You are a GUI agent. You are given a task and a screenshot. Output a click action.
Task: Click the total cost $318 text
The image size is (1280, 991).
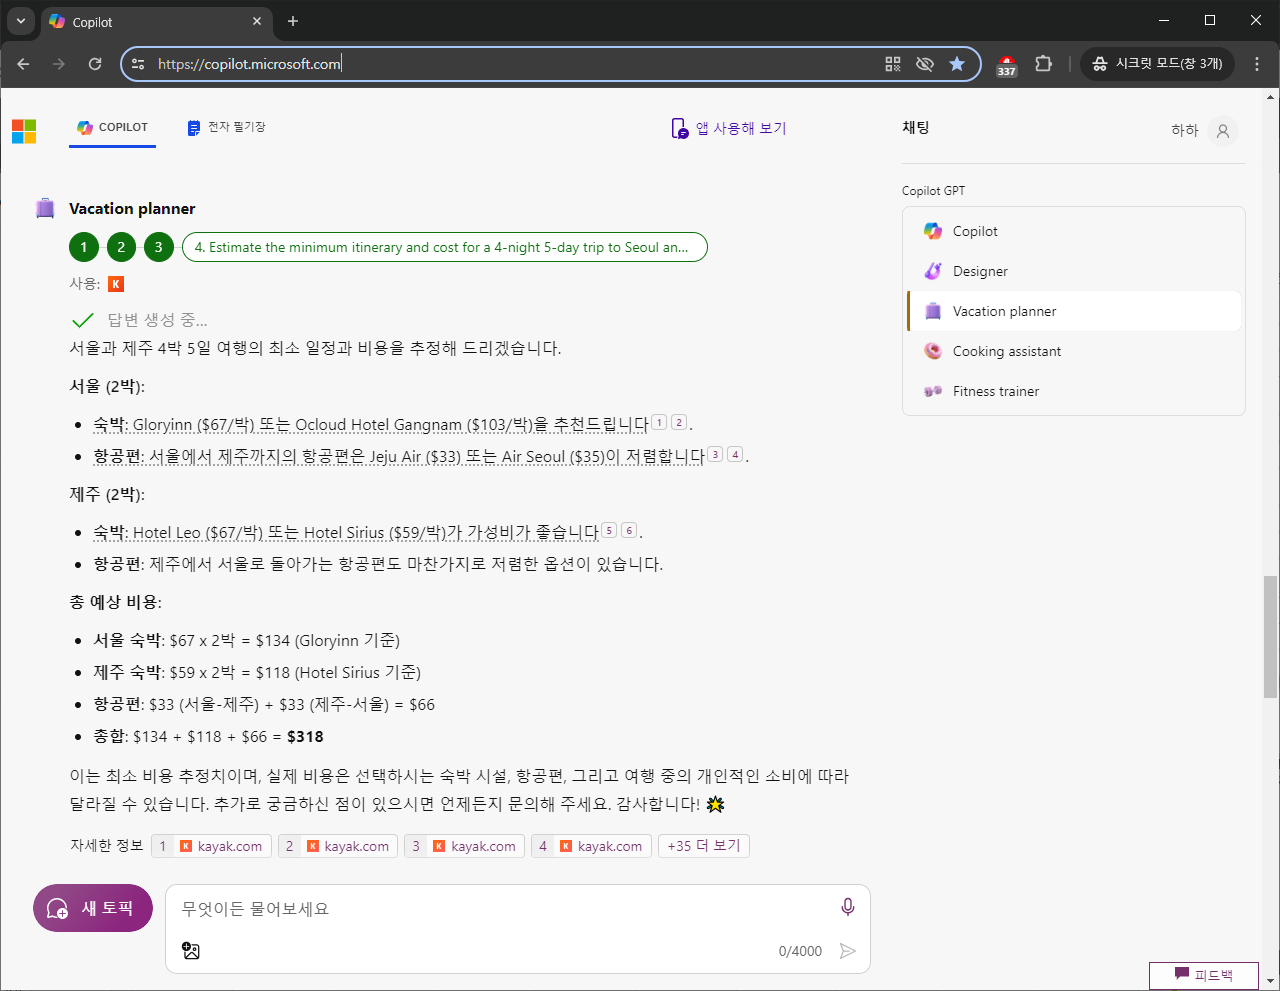point(305,737)
